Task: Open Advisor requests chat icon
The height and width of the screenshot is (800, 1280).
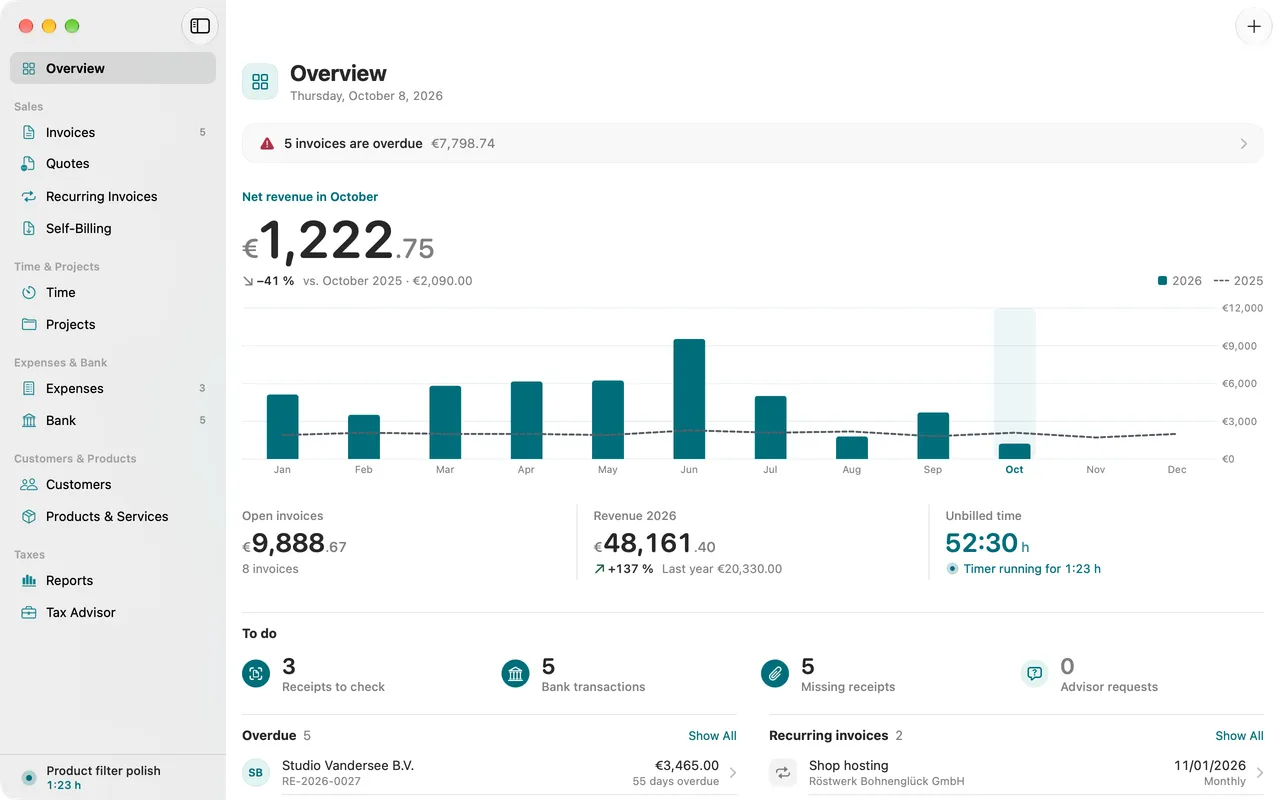Action: 1035,674
